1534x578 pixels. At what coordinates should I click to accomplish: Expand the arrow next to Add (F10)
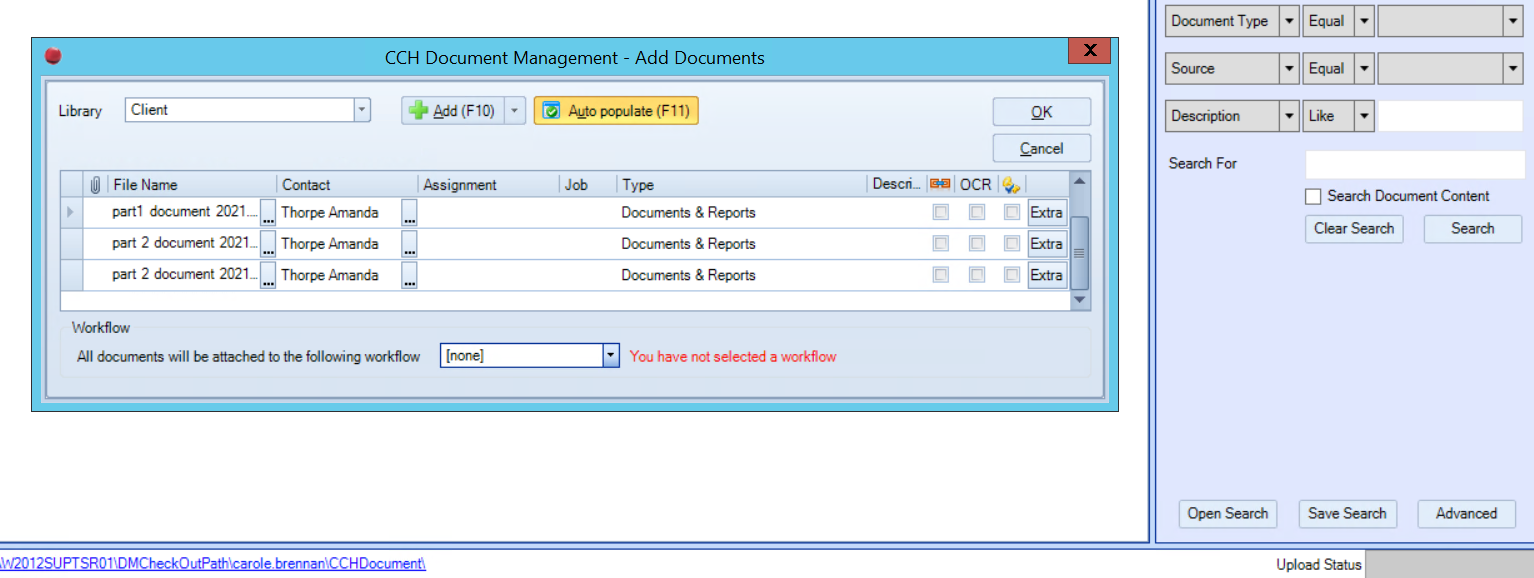(x=514, y=111)
